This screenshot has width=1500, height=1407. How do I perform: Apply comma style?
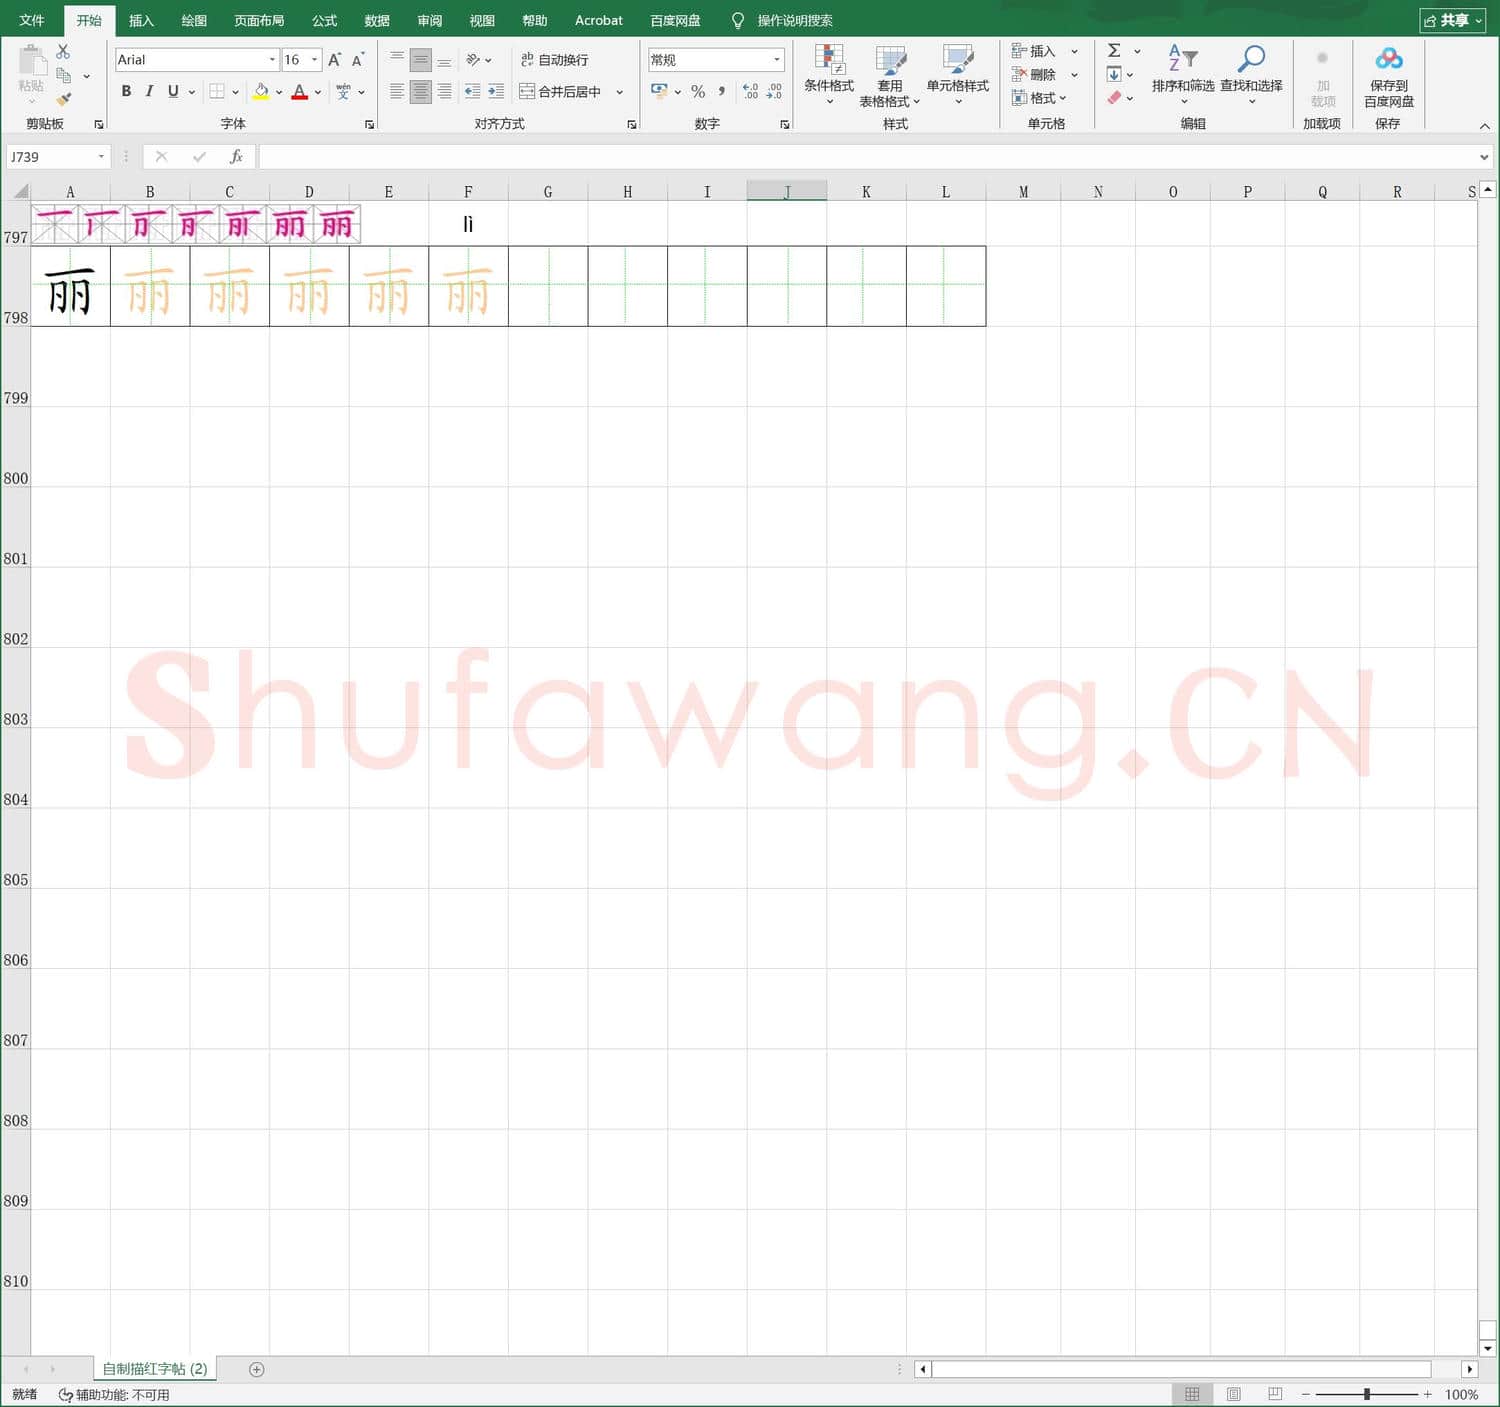(721, 91)
